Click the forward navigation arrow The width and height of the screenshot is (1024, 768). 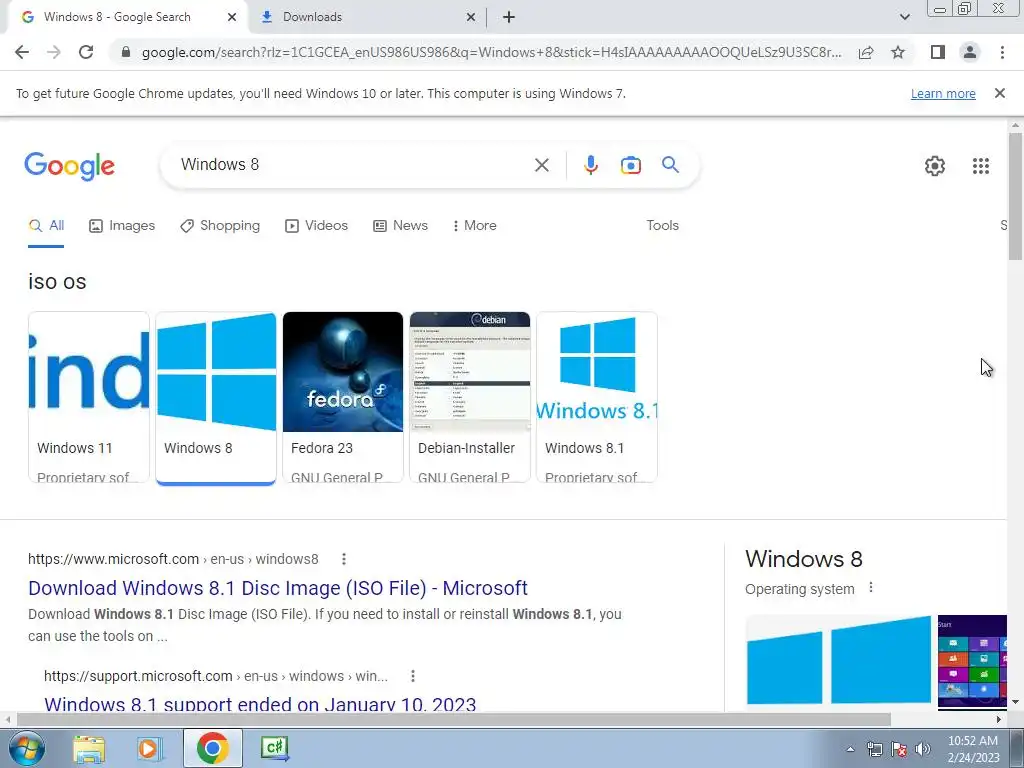[54, 52]
